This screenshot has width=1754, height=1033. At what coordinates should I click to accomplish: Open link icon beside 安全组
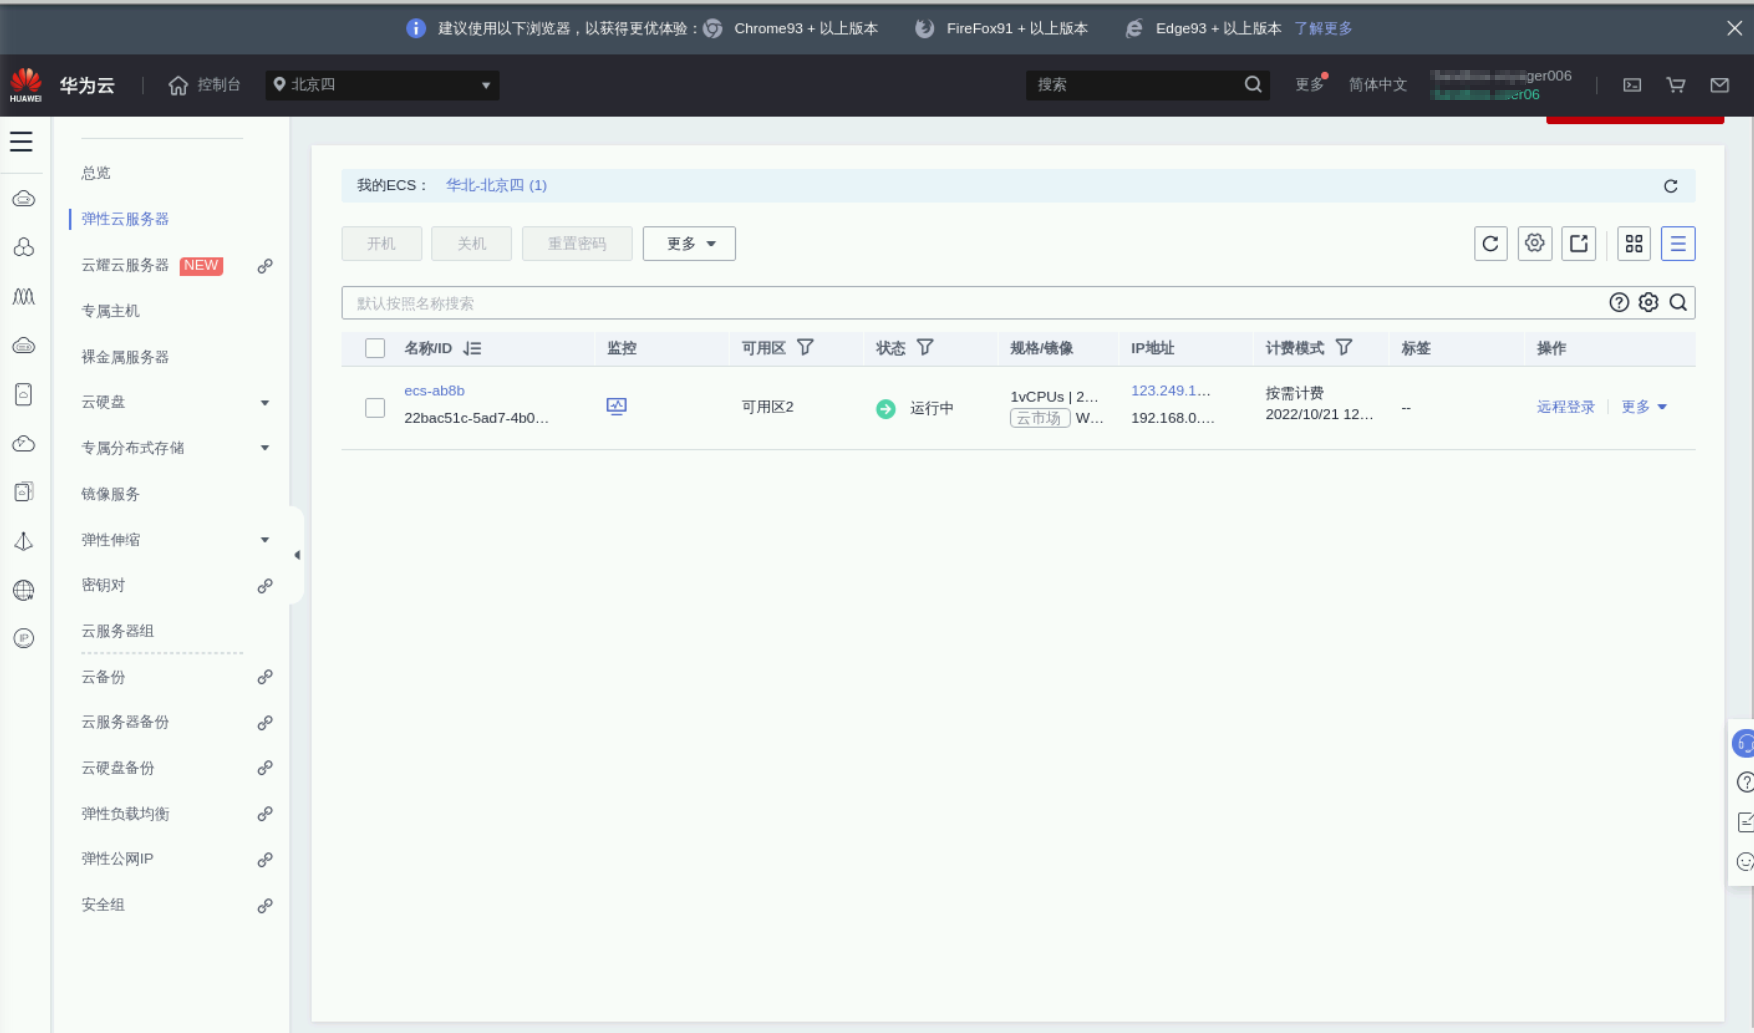click(x=265, y=906)
